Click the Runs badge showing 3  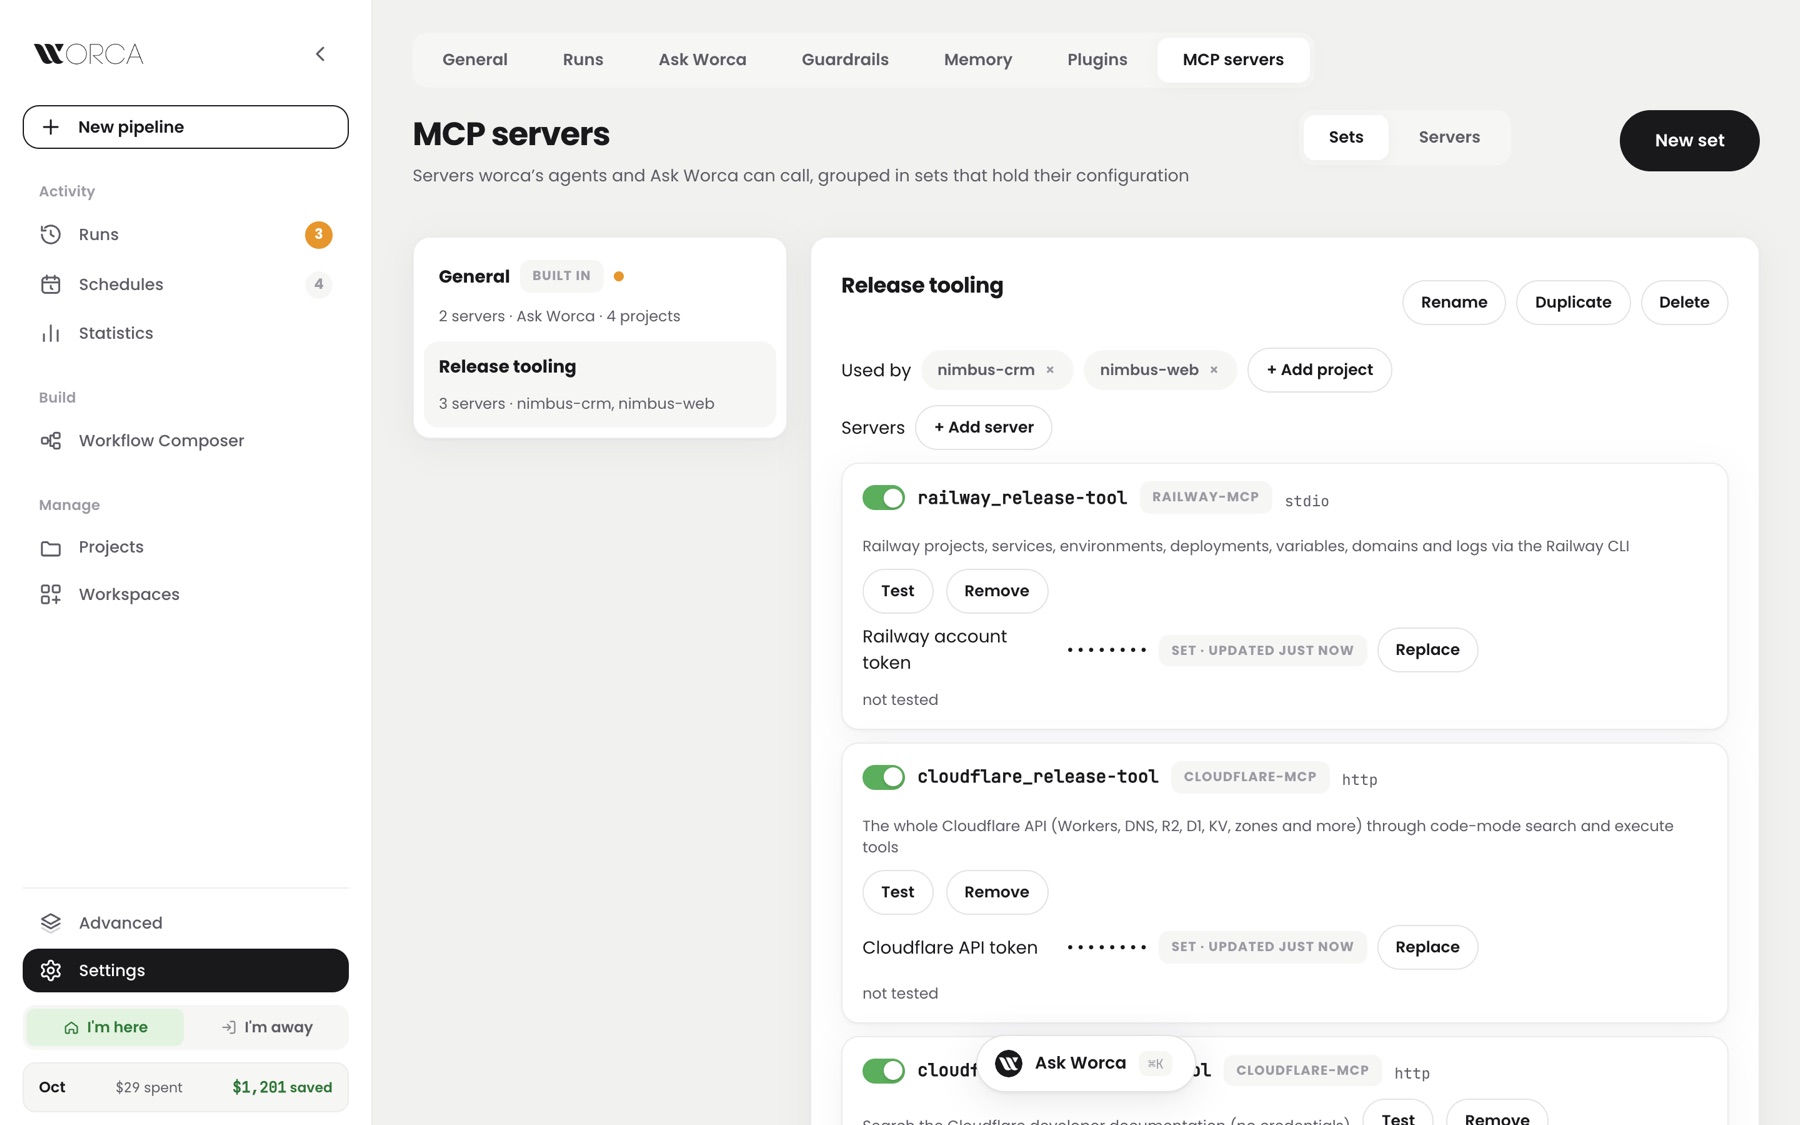click(x=319, y=234)
